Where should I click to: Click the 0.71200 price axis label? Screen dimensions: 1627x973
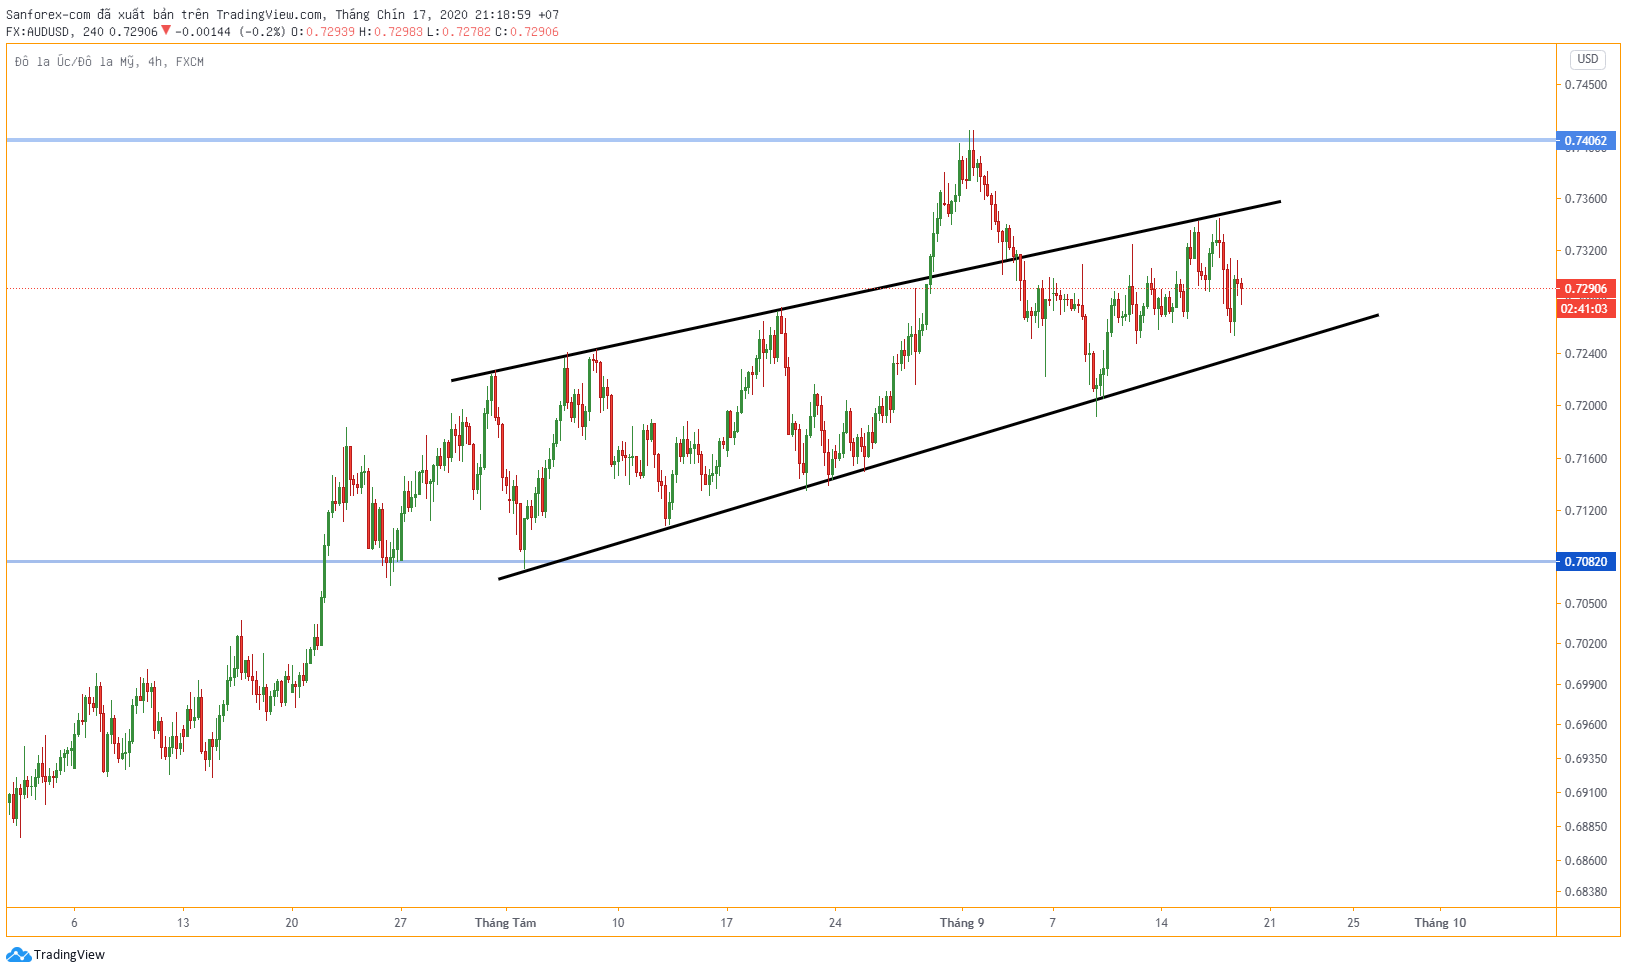tap(1586, 511)
